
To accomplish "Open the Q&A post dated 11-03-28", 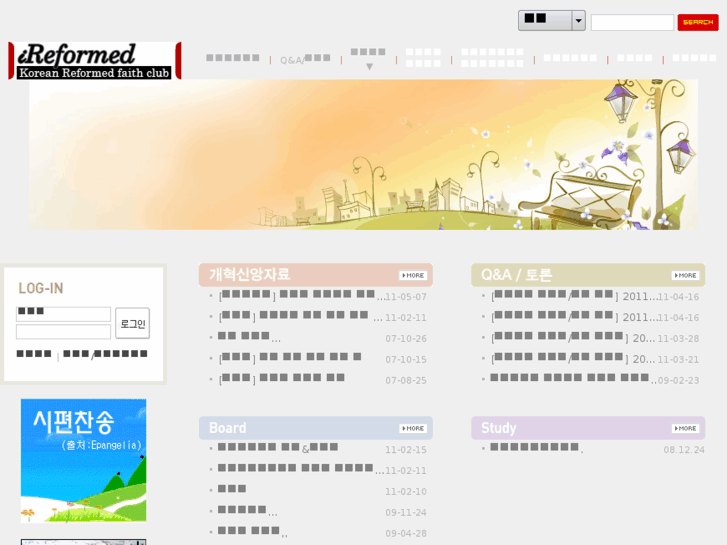I will coord(573,337).
